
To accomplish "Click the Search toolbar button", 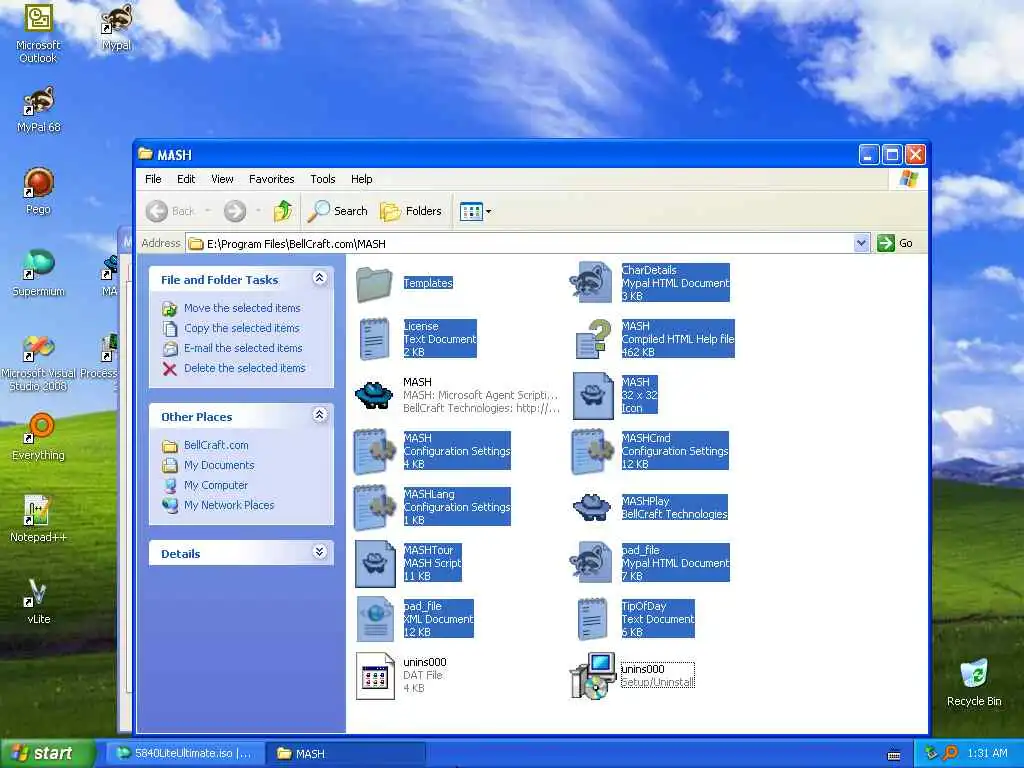I will pos(338,211).
